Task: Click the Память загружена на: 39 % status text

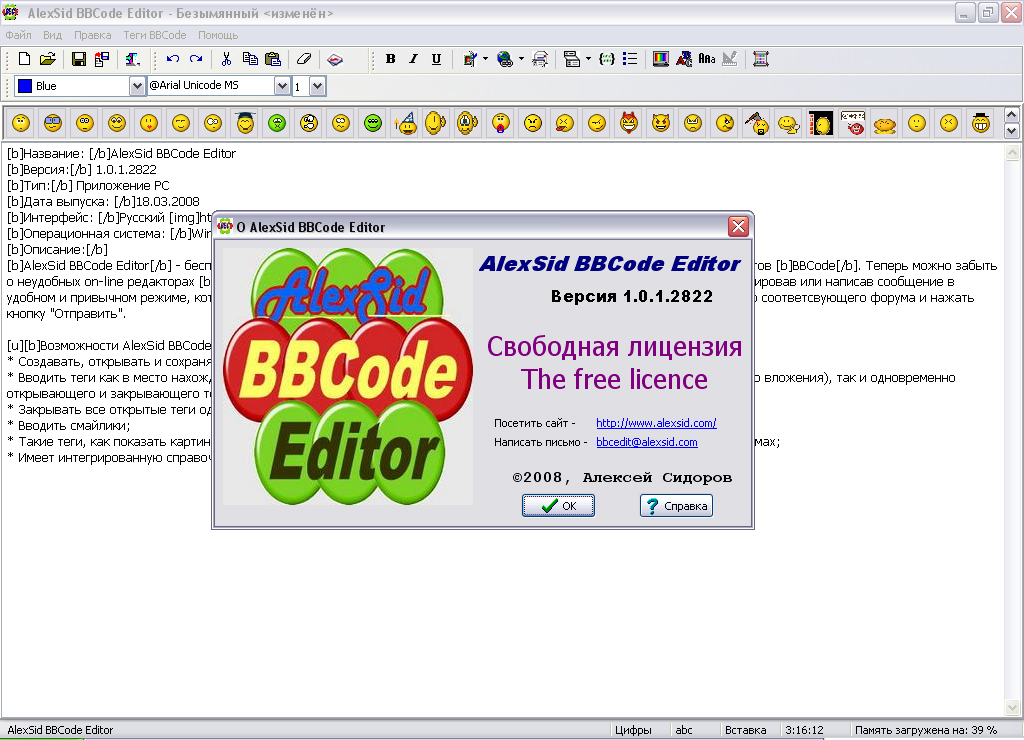Action: pos(925,730)
